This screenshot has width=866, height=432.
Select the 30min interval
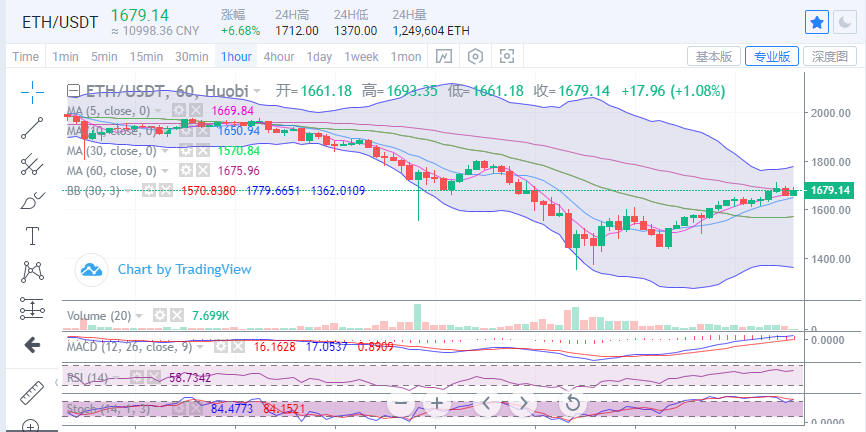[192, 56]
